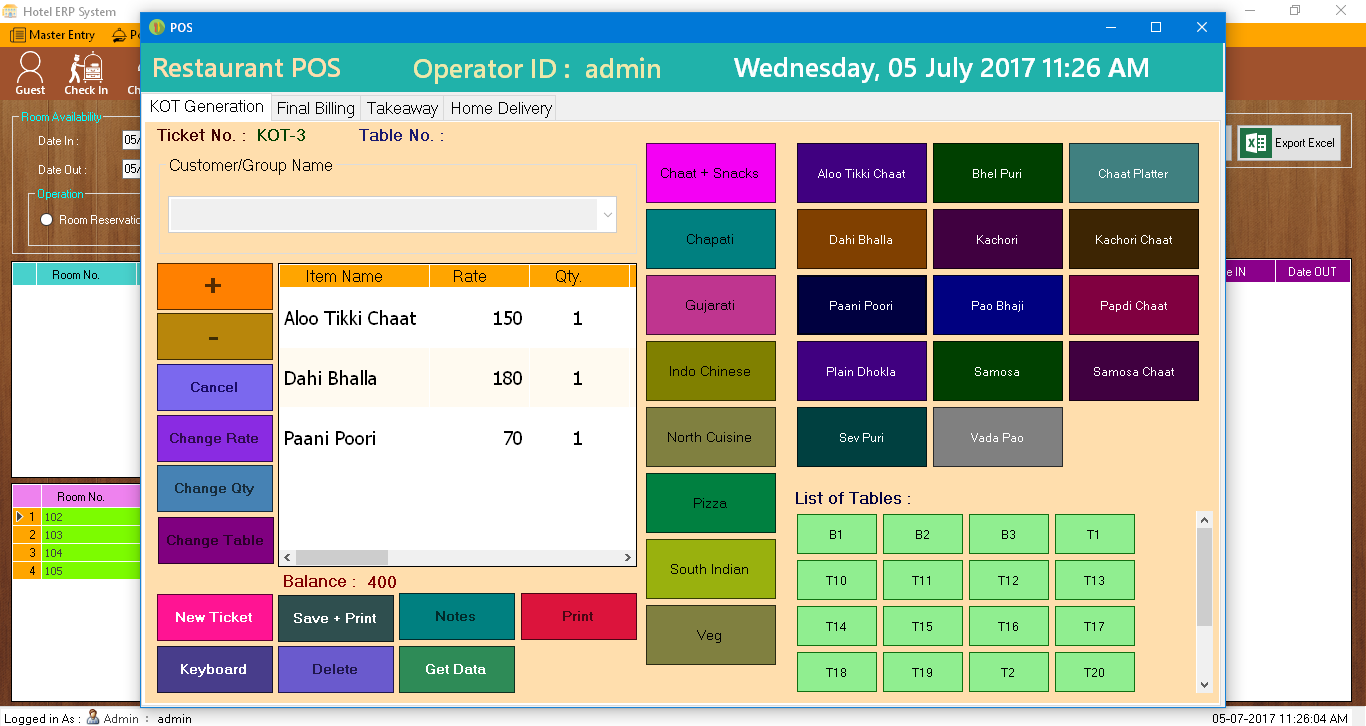Image resolution: width=1366 pixels, height=726 pixels.
Task: Select South Indian category
Action: pos(711,569)
